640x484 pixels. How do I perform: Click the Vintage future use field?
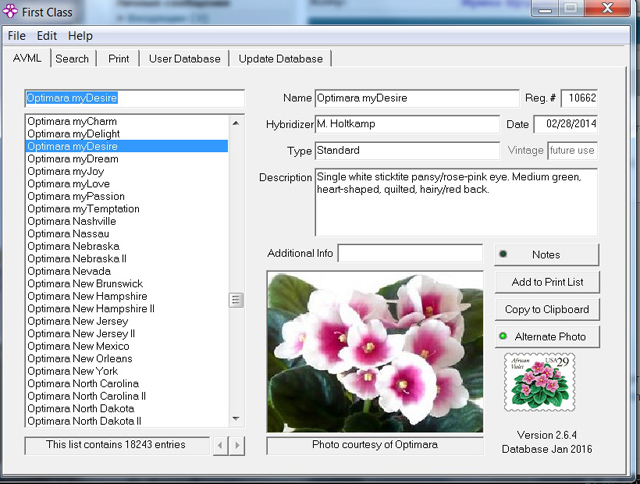tap(572, 150)
